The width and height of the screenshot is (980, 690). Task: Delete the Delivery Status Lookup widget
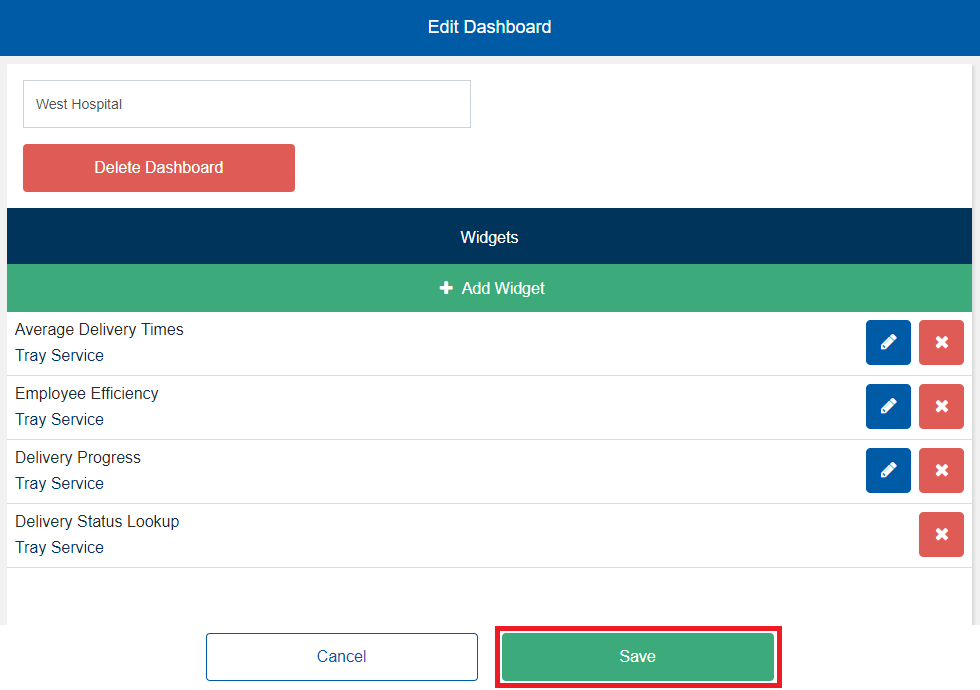pyautogui.click(x=941, y=535)
